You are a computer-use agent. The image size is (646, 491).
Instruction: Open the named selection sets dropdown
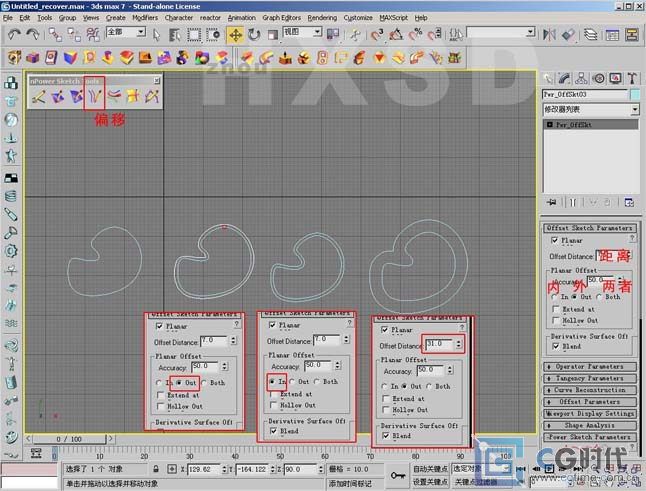pyautogui.click(x=501, y=32)
